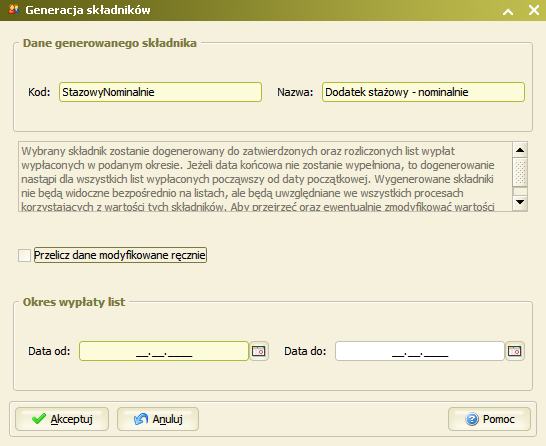This screenshot has width=546, height=446.
Task: Click the application icon in title bar
Action: pyautogui.click(x=13, y=9)
